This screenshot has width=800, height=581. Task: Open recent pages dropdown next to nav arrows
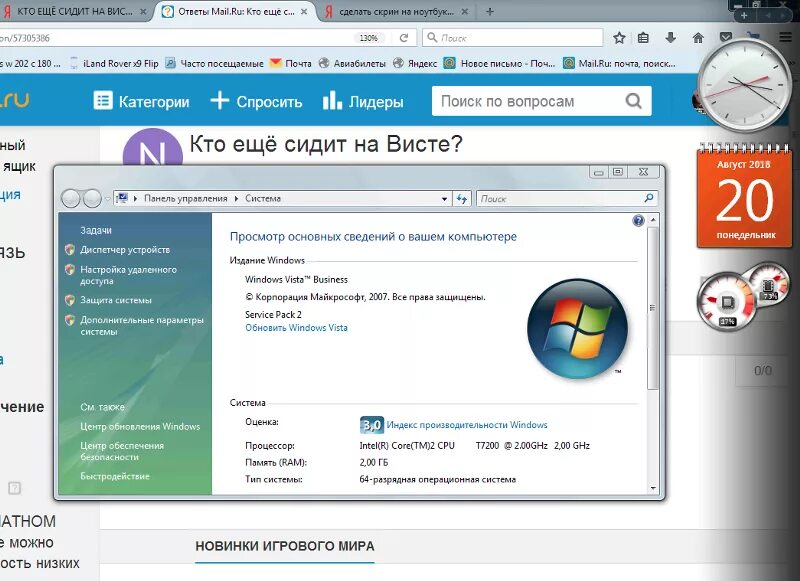click(x=108, y=199)
